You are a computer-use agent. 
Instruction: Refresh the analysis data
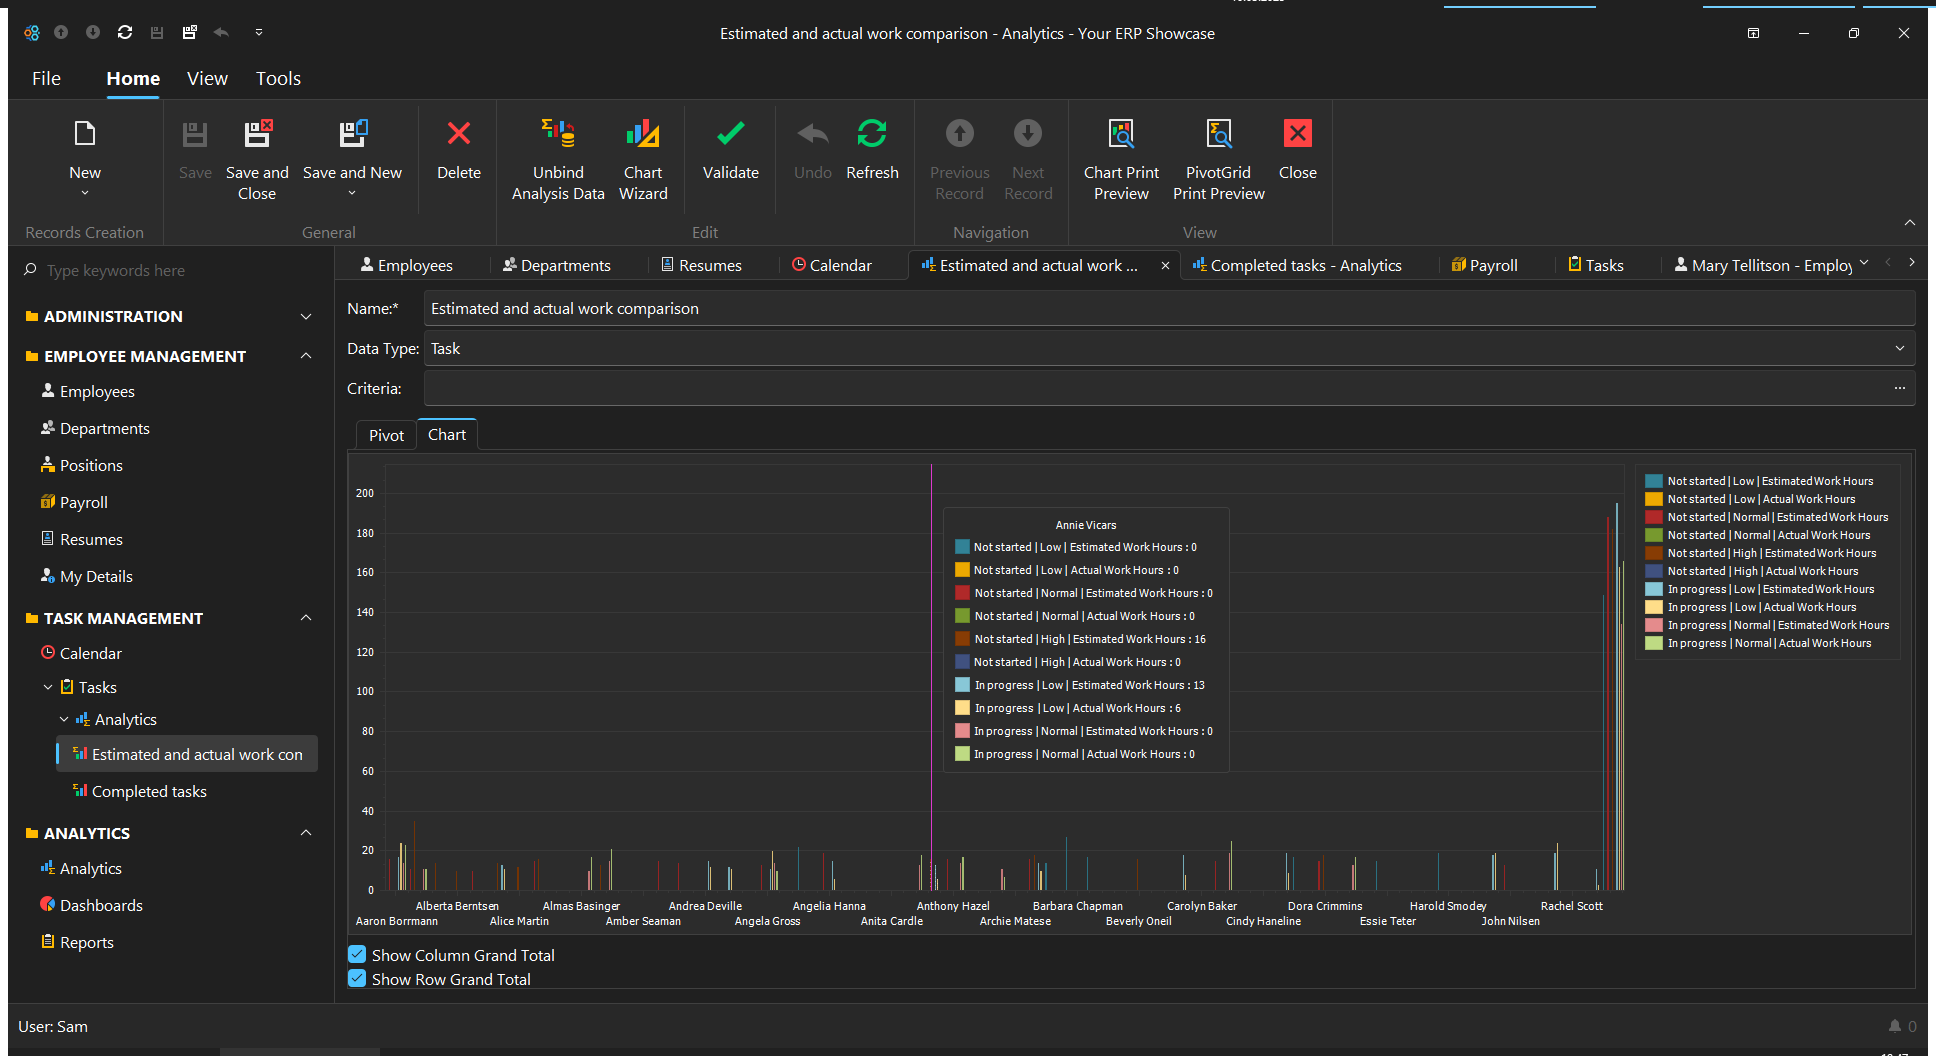[x=872, y=150]
